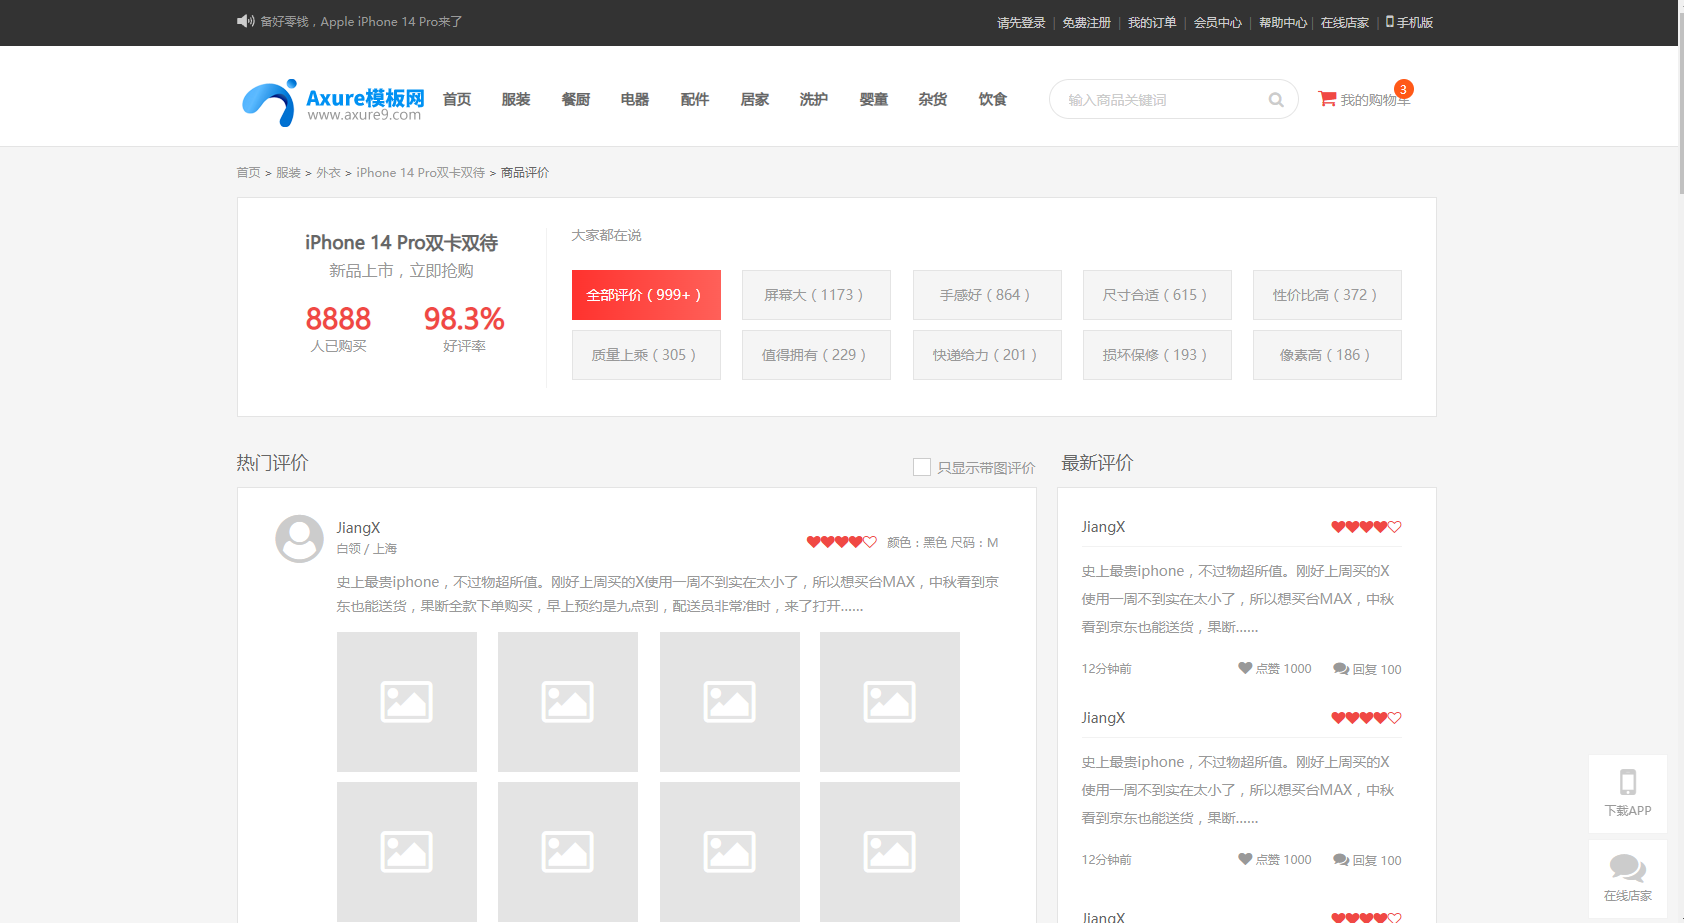Click the 首页 breadcrumb link

pos(248,173)
